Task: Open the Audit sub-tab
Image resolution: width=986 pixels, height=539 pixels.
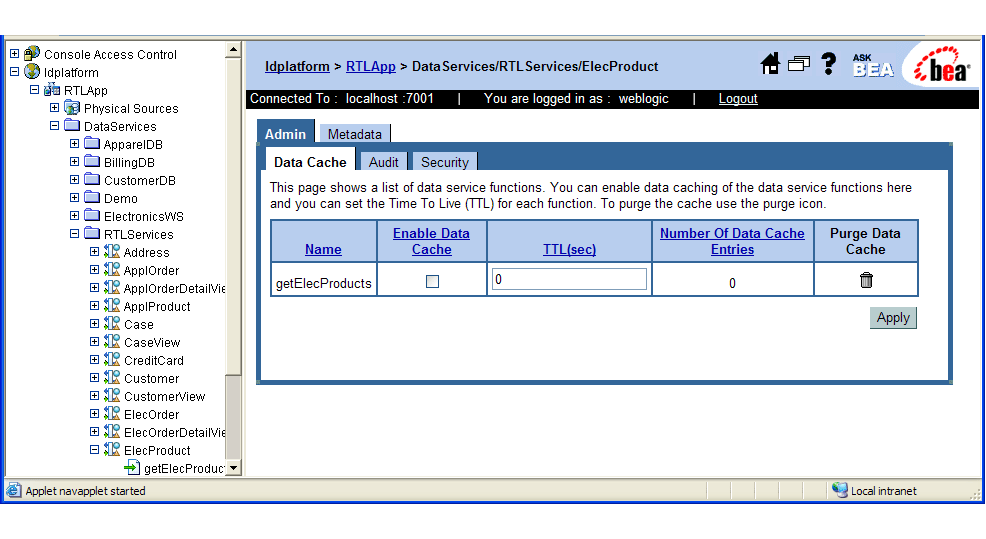Action: pos(384,162)
